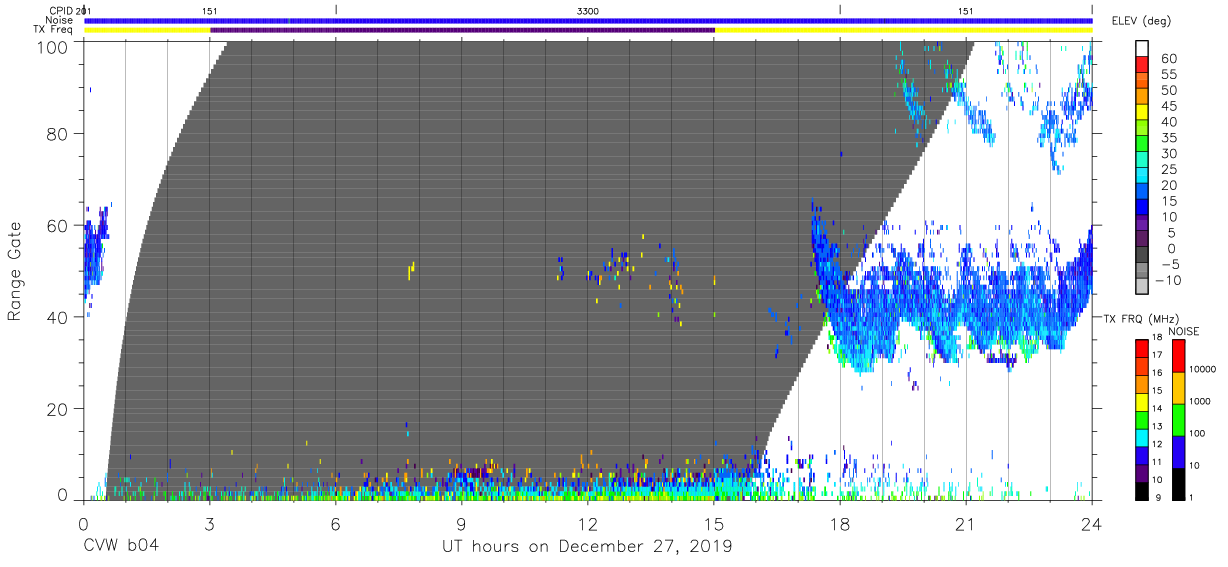
Task: Click the "10000" label on the NOISE colorbar
Action: [1203, 369]
